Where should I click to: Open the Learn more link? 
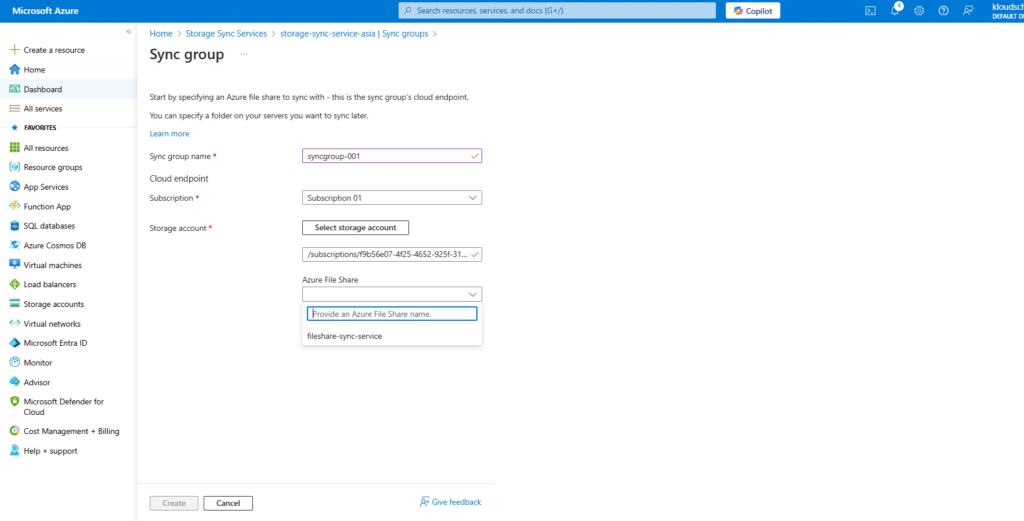169,133
